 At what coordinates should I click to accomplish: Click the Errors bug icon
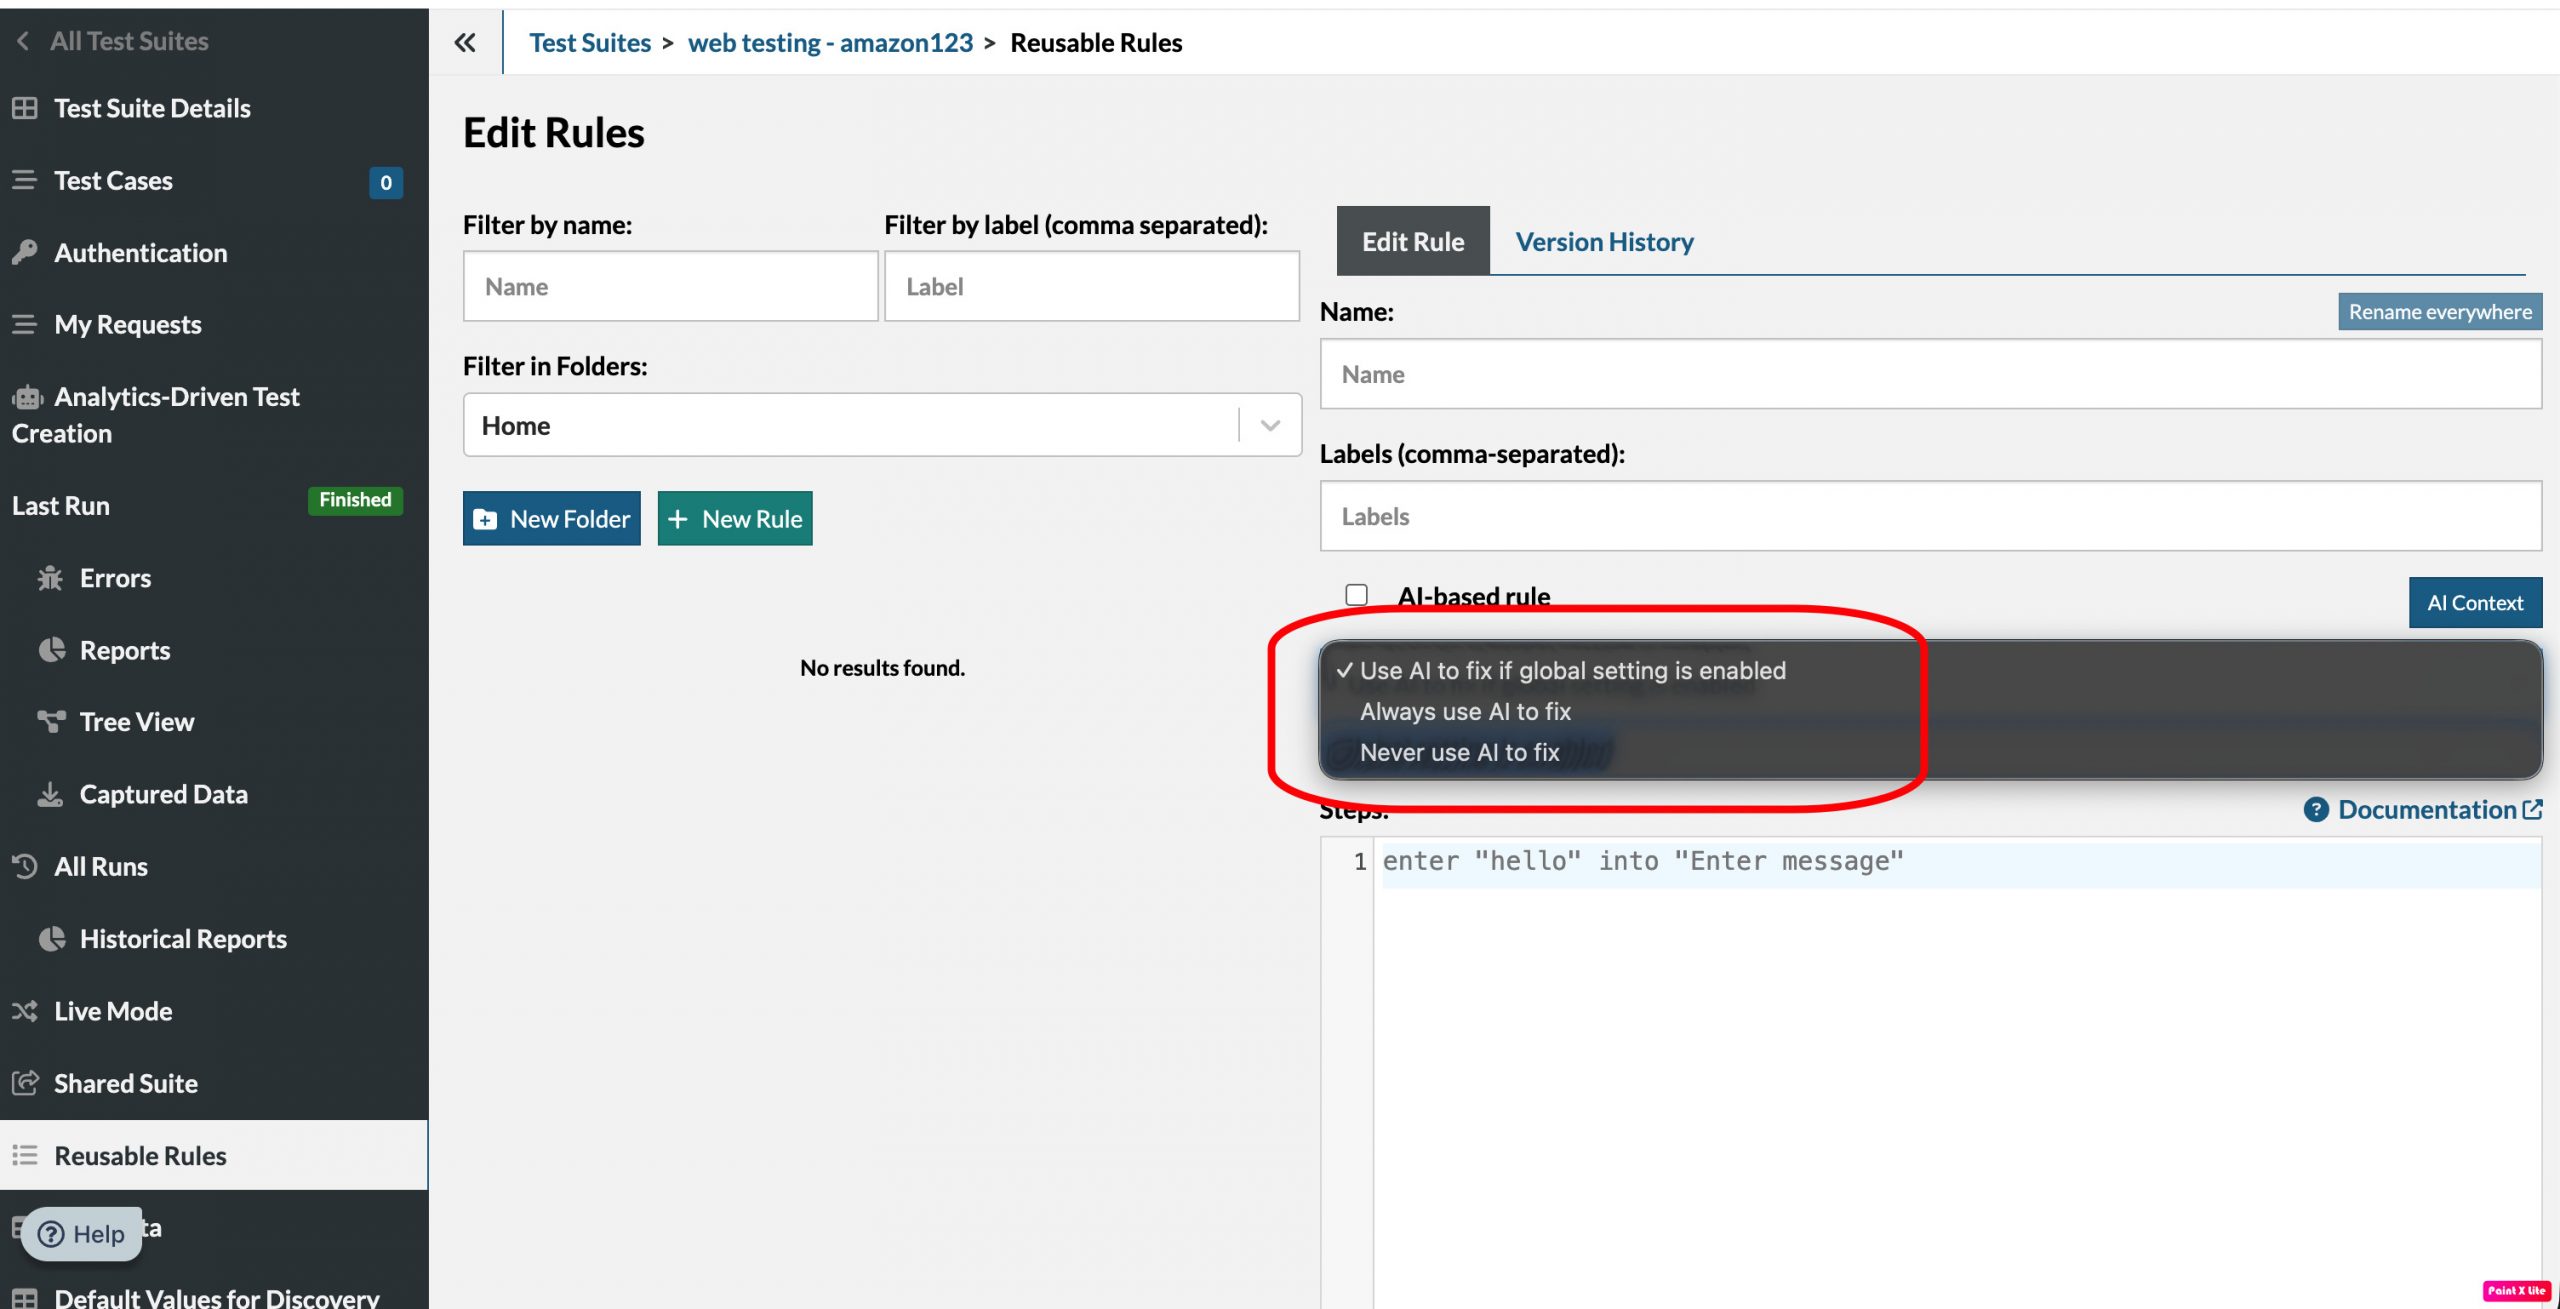pos(50,578)
